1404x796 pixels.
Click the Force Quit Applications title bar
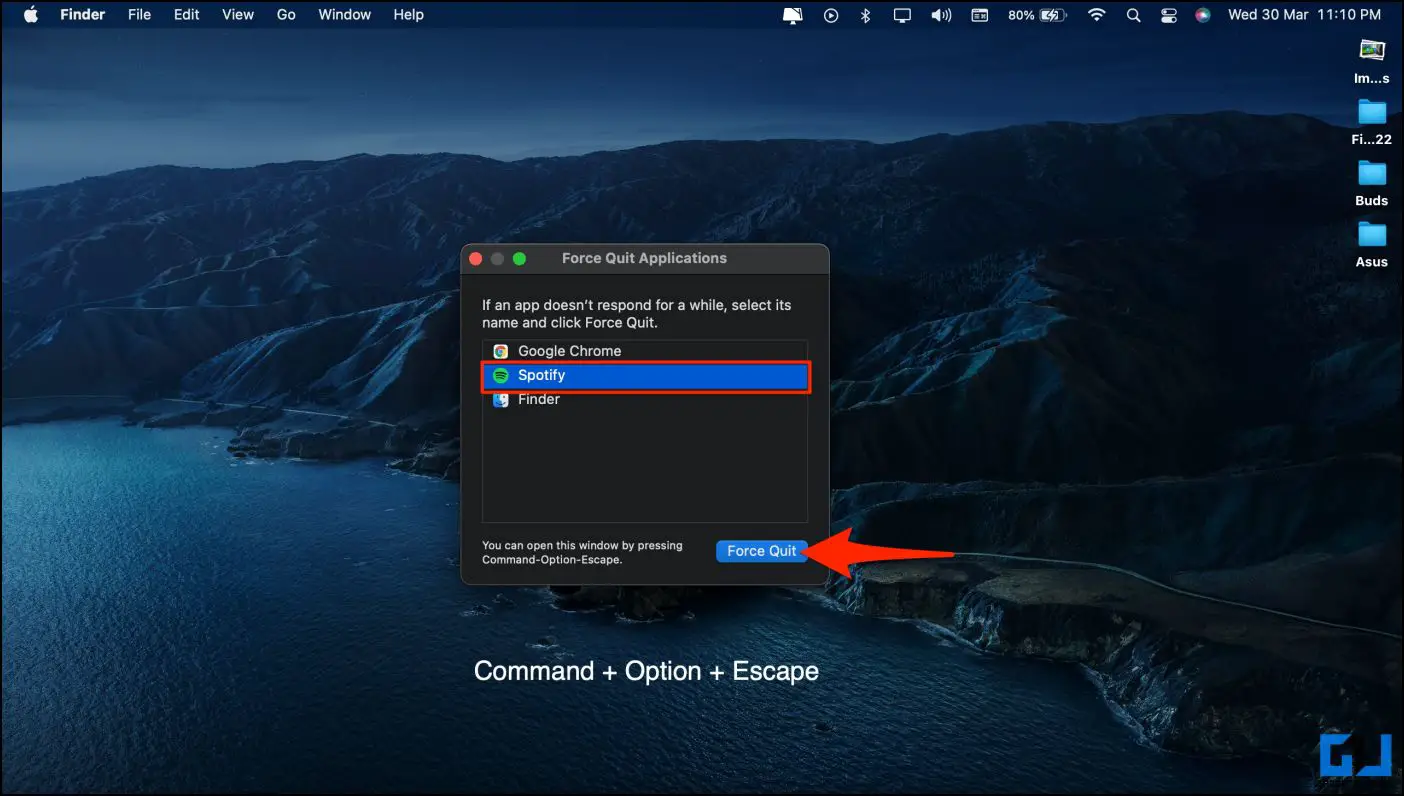(645, 258)
